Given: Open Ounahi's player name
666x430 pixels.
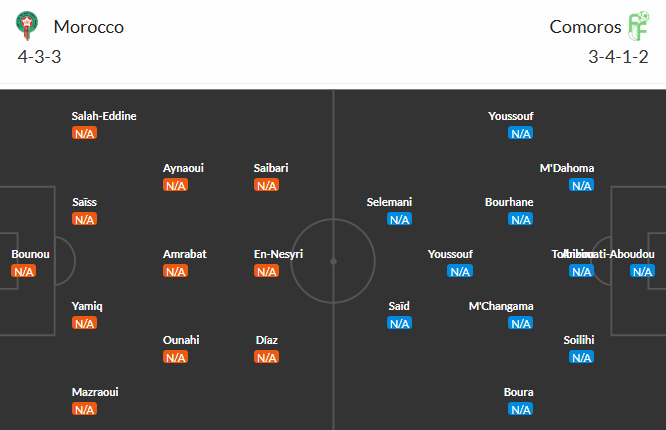Looking at the screenshot, I should [x=181, y=340].
